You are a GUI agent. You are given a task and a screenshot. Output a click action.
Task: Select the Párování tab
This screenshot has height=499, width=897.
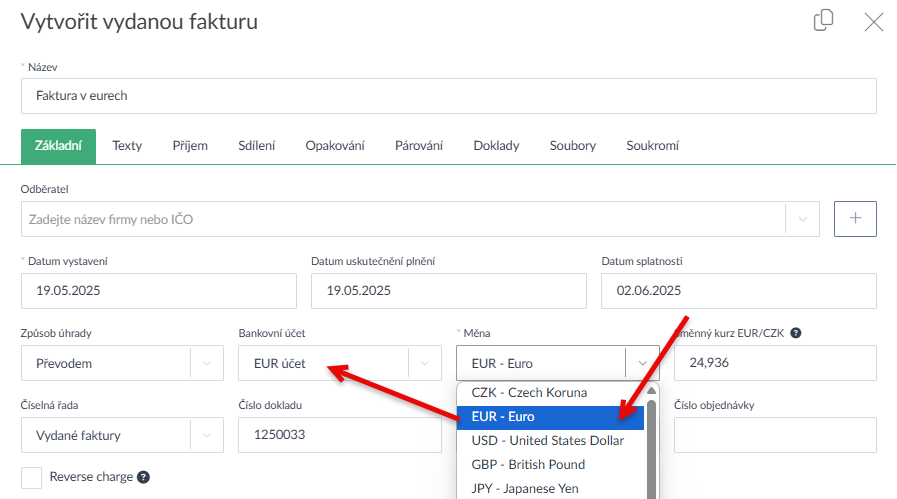[x=419, y=146]
